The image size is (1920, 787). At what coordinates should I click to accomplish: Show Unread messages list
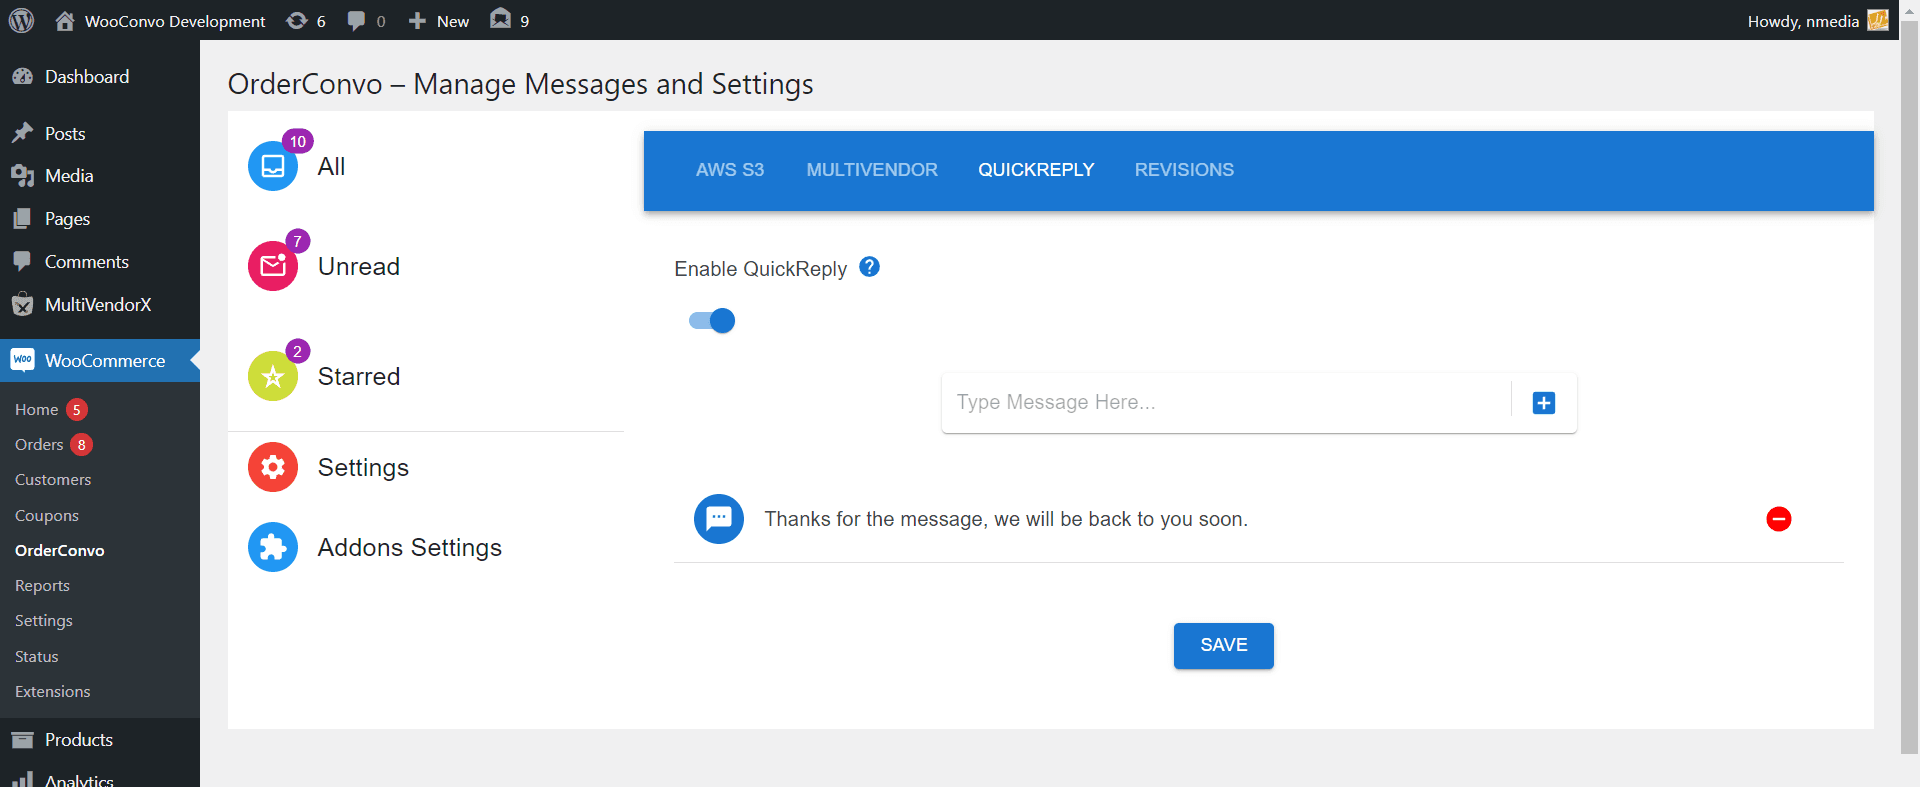[x=359, y=267]
